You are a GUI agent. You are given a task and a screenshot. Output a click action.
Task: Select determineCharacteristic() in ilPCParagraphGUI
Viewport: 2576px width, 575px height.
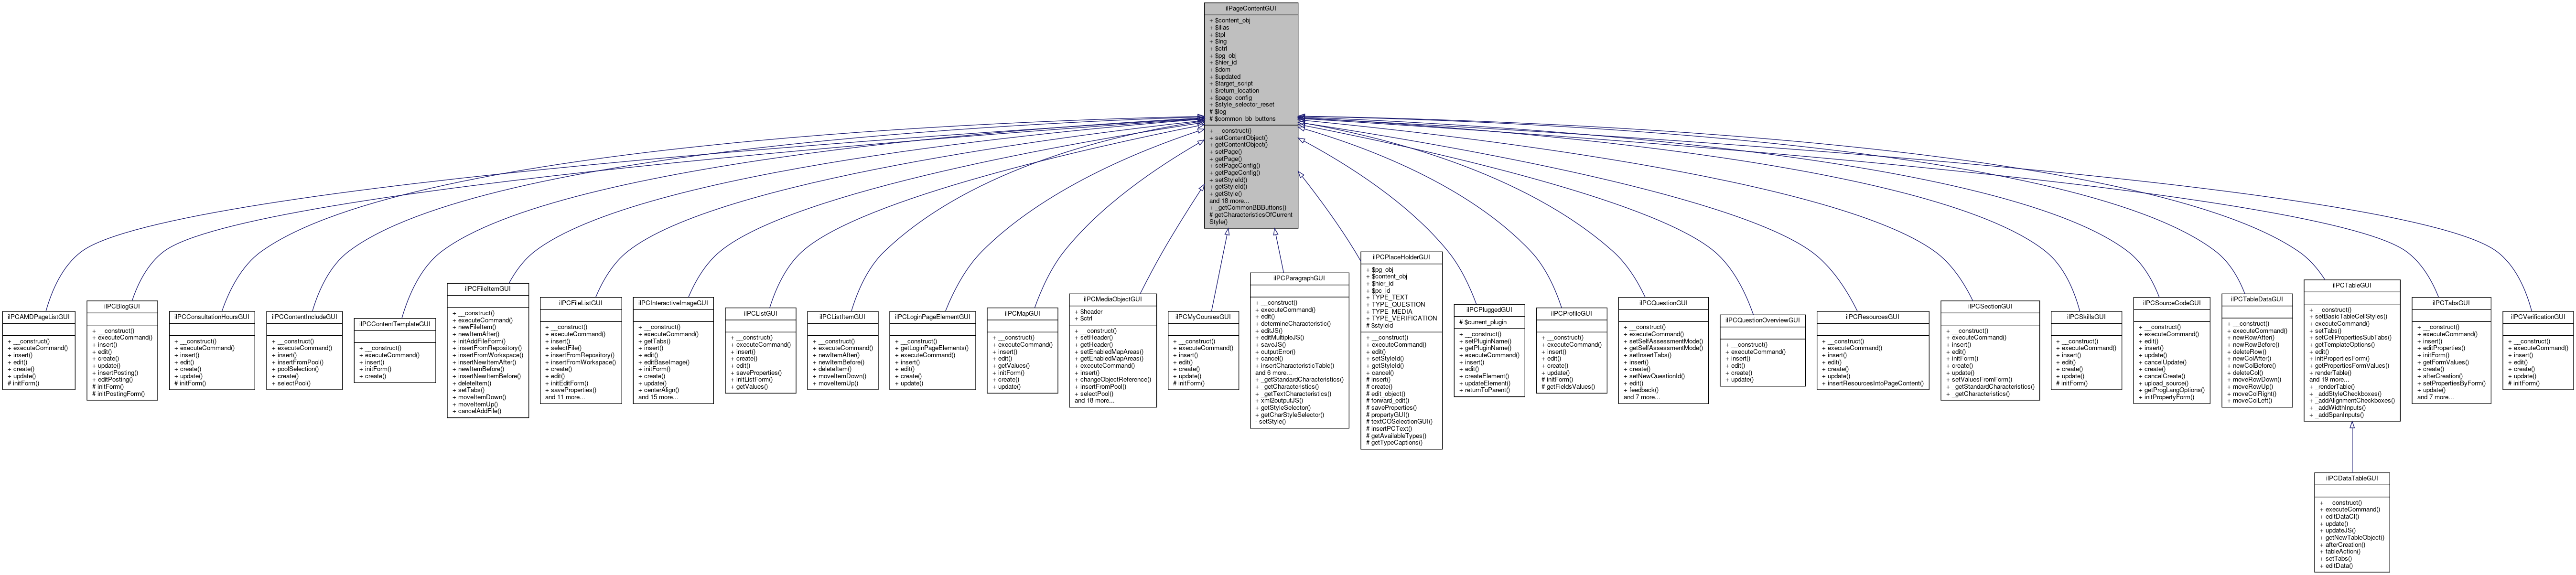tap(1293, 323)
